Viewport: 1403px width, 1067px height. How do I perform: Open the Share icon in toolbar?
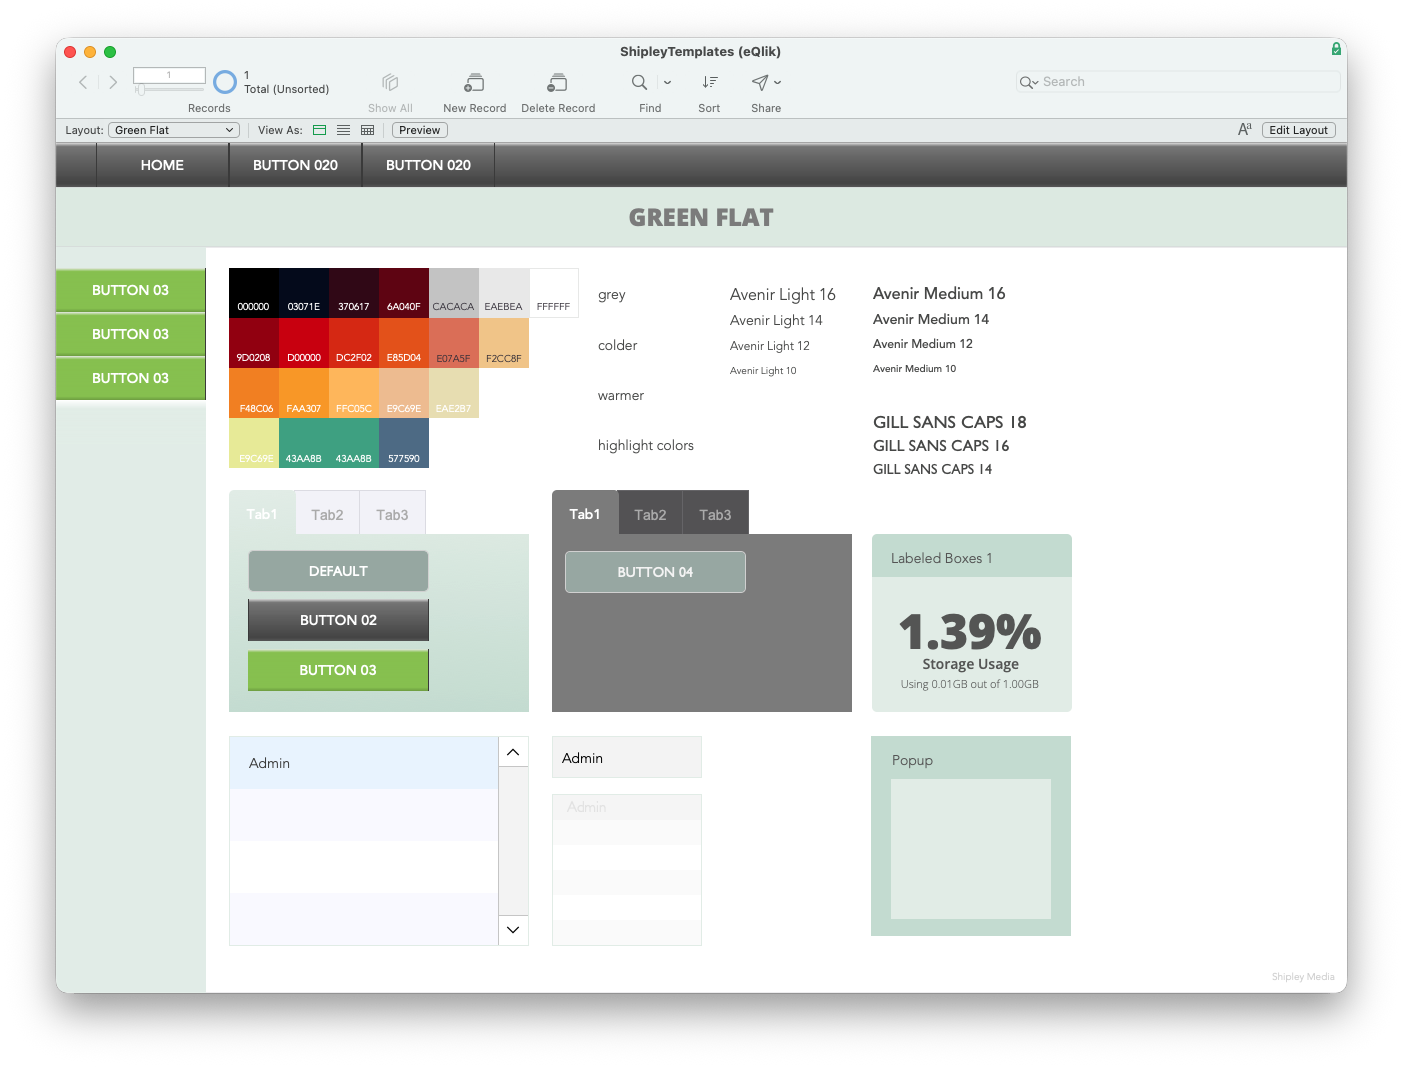pos(760,82)
